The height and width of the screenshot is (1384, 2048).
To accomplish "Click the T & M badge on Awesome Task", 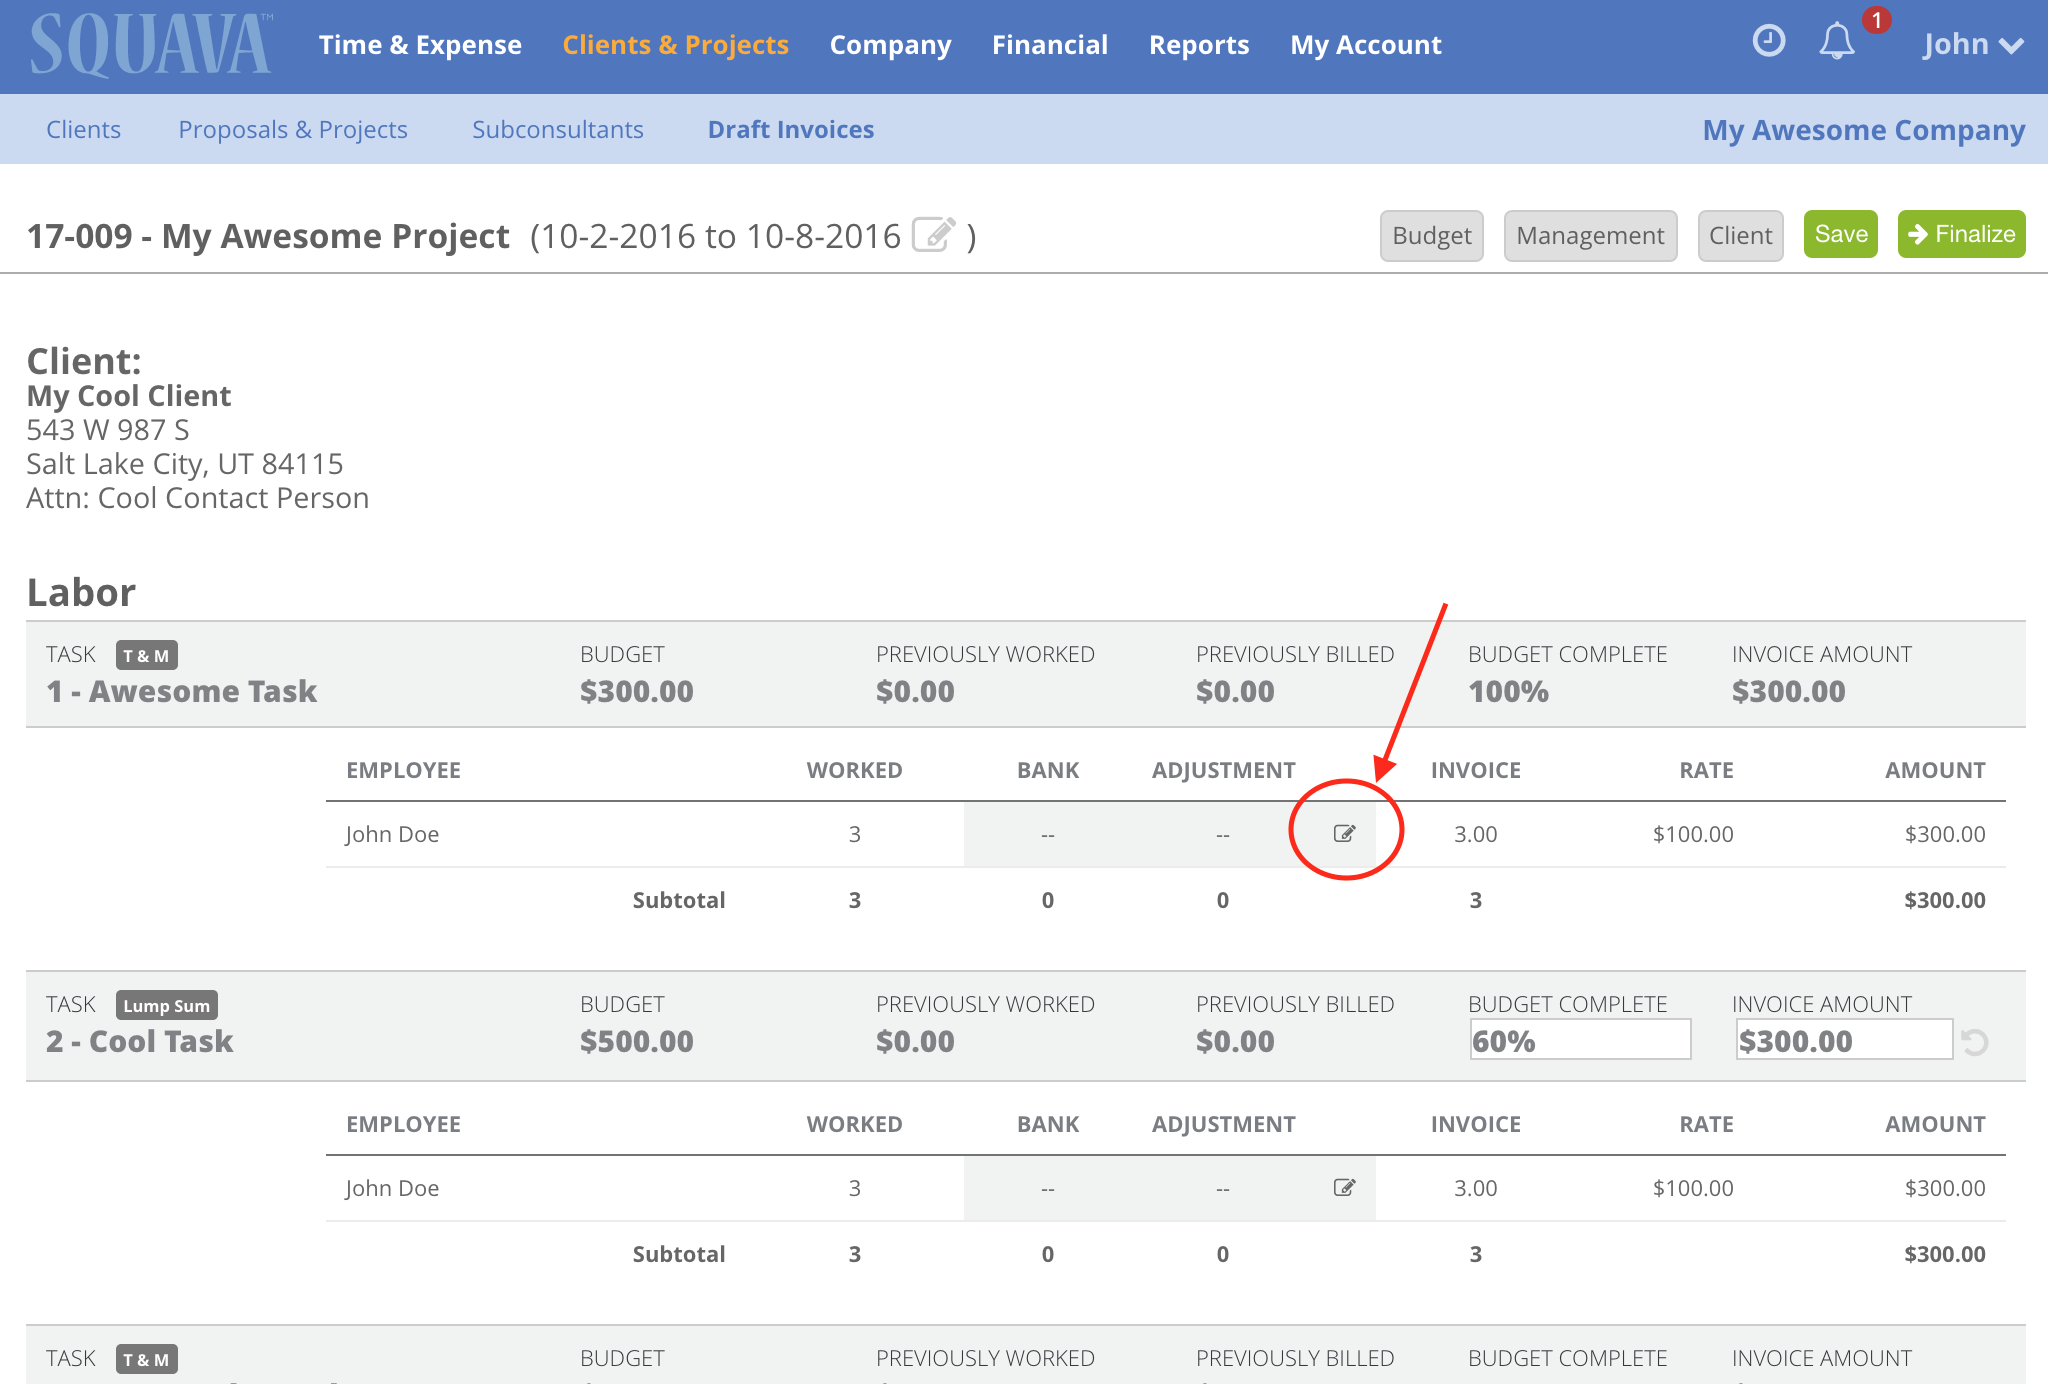I will [x=147, y=655].
